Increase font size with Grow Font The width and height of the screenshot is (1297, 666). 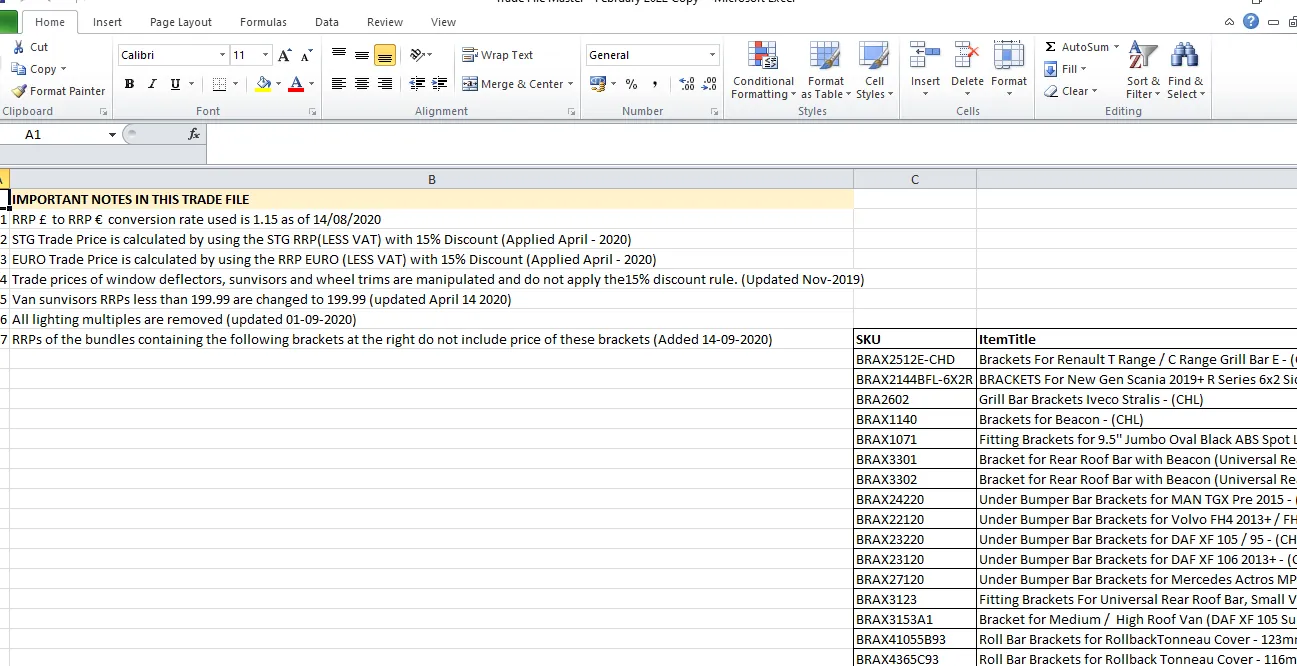point(285,55)
